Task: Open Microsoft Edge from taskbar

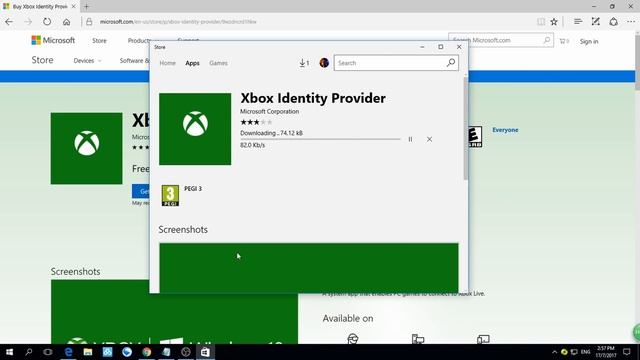Action: pyautogui.click(x=68, y=352)
